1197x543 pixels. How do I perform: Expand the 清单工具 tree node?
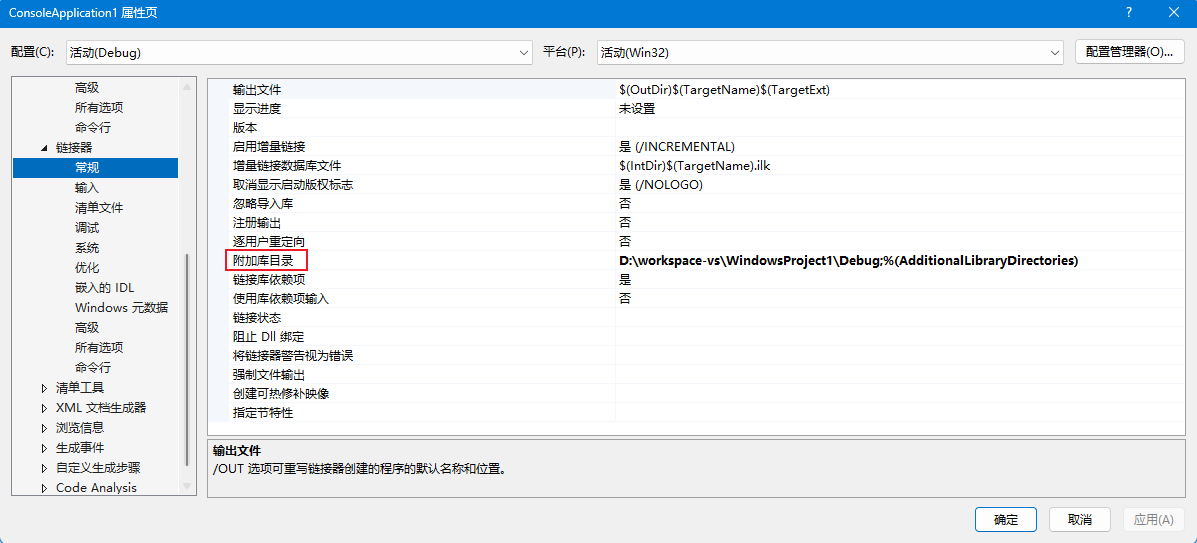pyautogui.click(x=44, y=388)
